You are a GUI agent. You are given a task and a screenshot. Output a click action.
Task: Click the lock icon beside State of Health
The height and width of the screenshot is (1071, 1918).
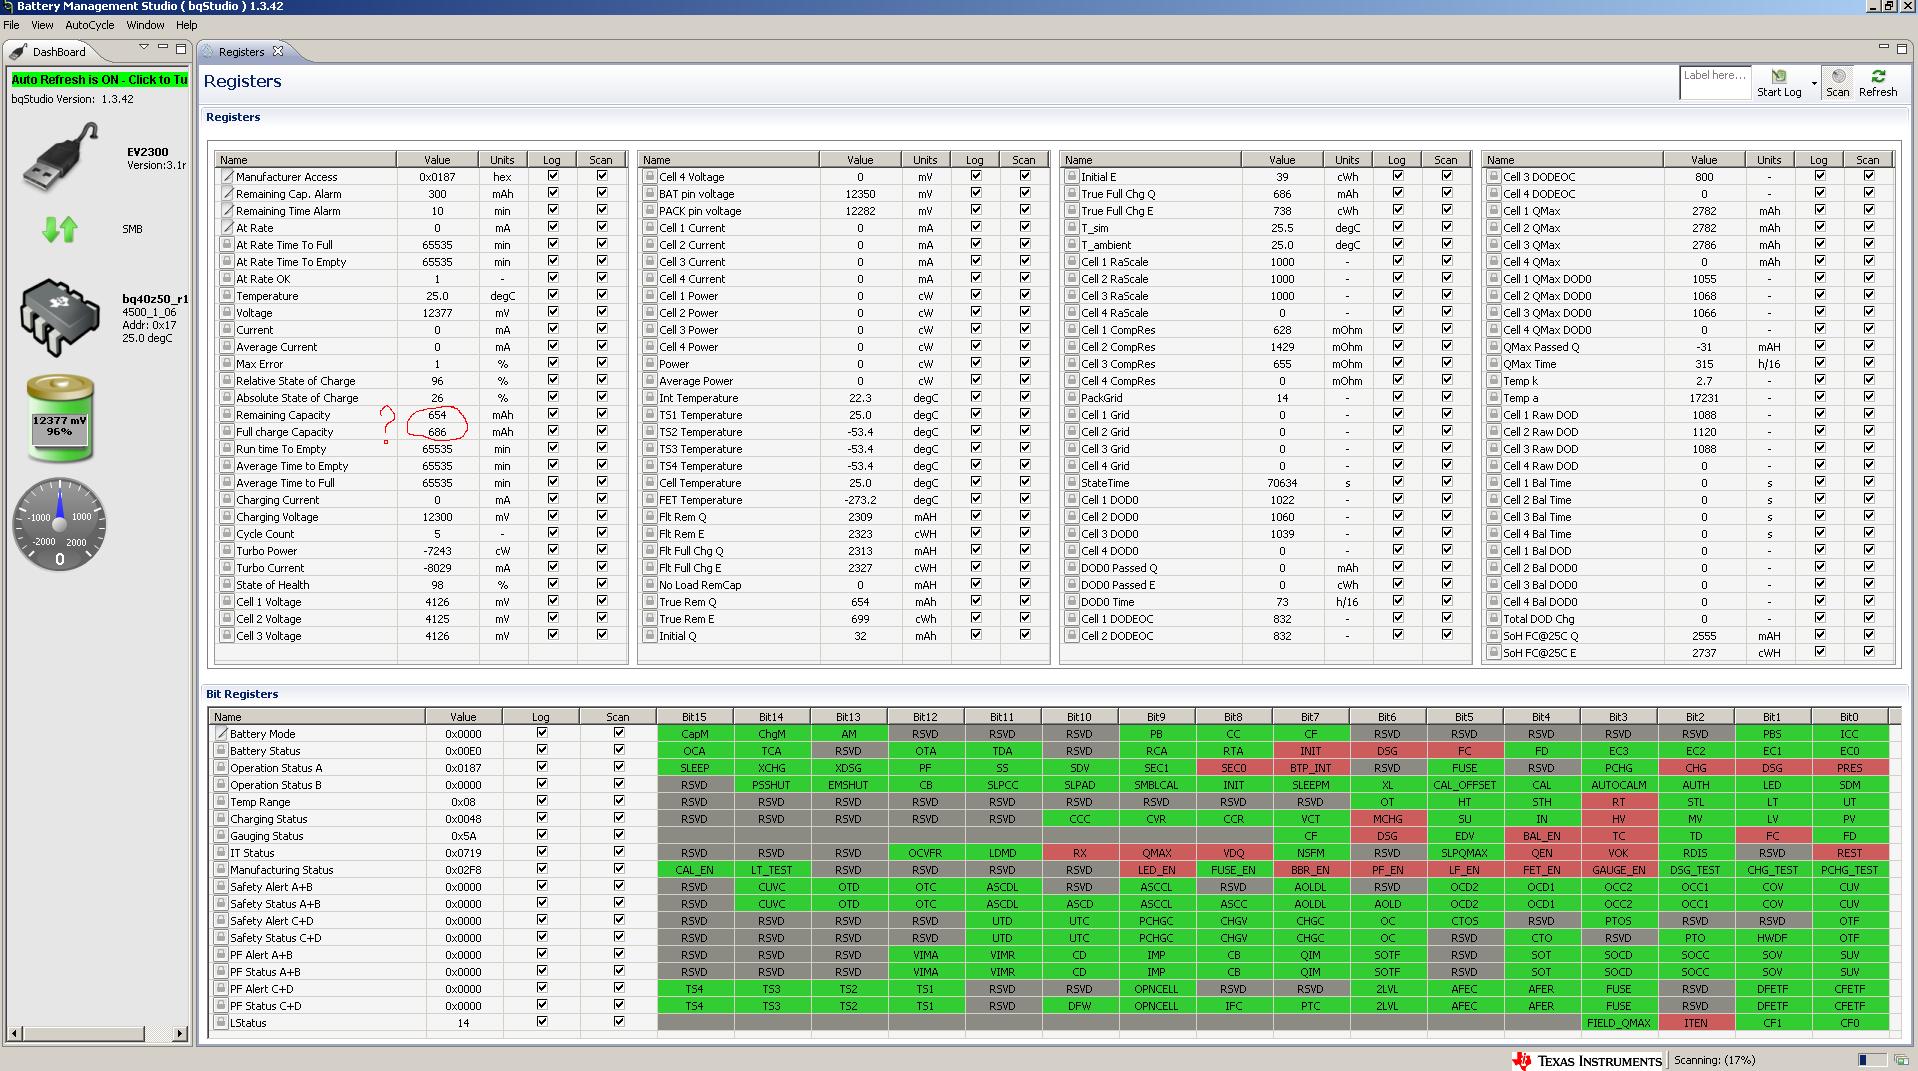pos(227,584)
